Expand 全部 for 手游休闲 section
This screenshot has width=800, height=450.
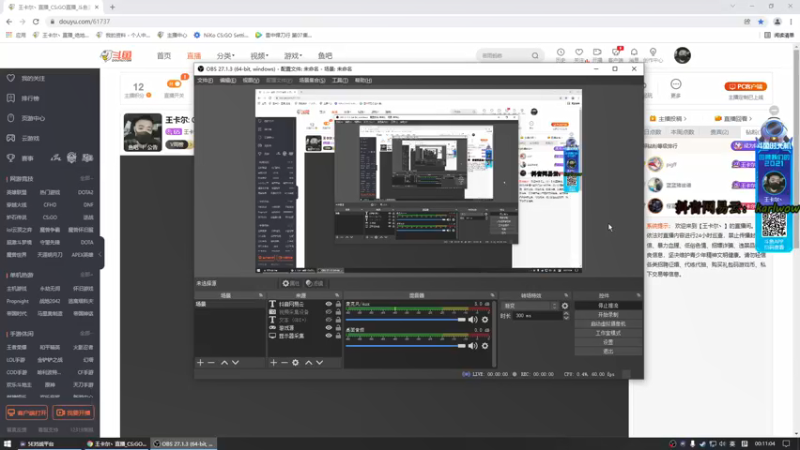(x=86, y=334)
